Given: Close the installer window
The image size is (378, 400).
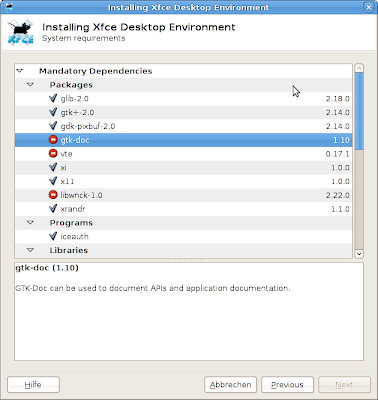Looking at the screenshot, I should click(369, 7).
